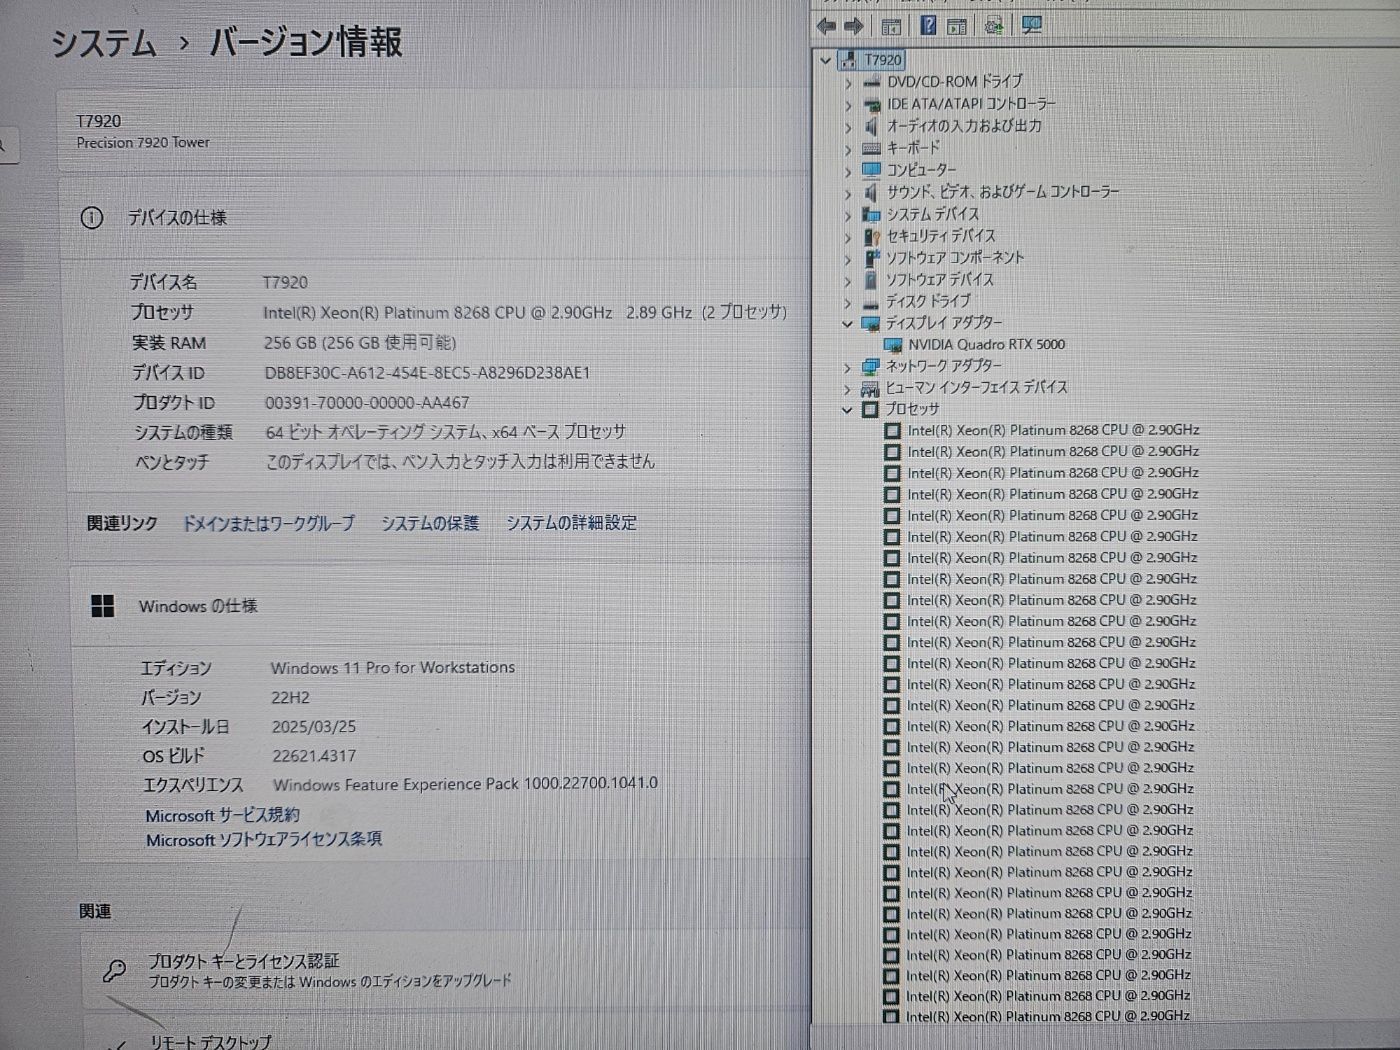Click the ソフトウェア デバイス icon
The image size is (1400, 1050).
pyautogui.click(x=871, y=280)
